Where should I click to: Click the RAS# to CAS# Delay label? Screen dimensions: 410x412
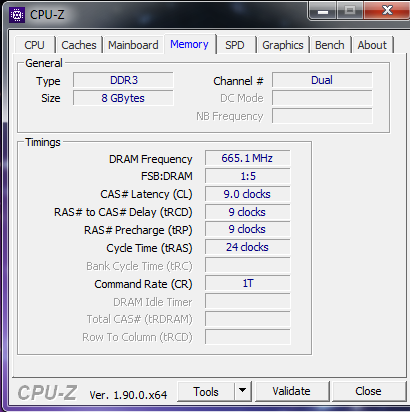click(x=123, y=212)
